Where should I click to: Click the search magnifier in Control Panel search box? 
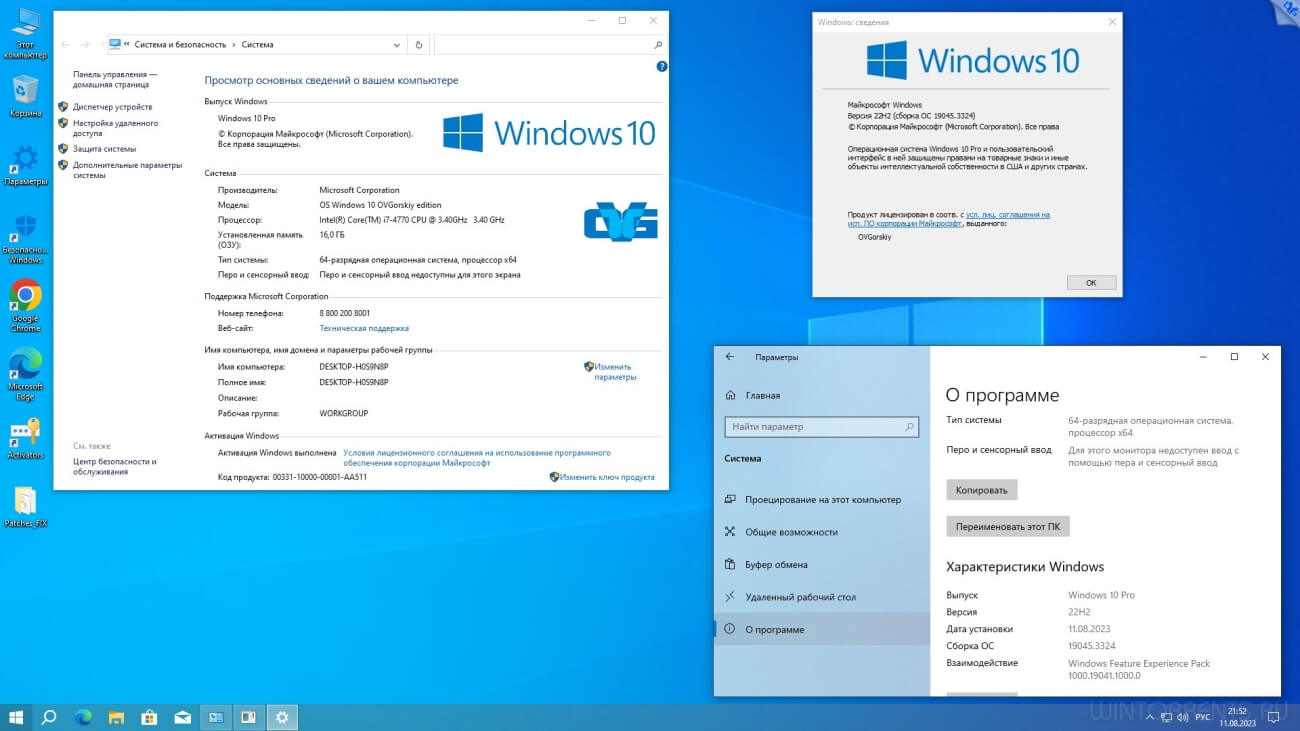tap(657, 44)
